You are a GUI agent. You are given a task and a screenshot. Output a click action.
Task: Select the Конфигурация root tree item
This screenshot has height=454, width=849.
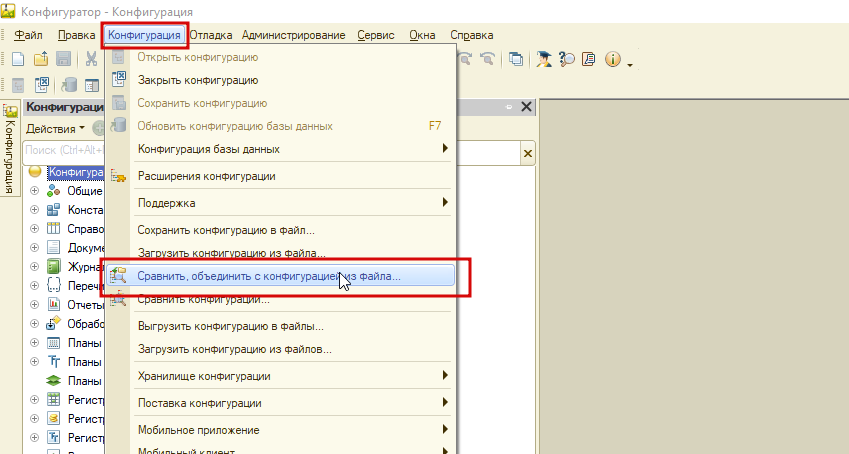click(x=76, y=172)
